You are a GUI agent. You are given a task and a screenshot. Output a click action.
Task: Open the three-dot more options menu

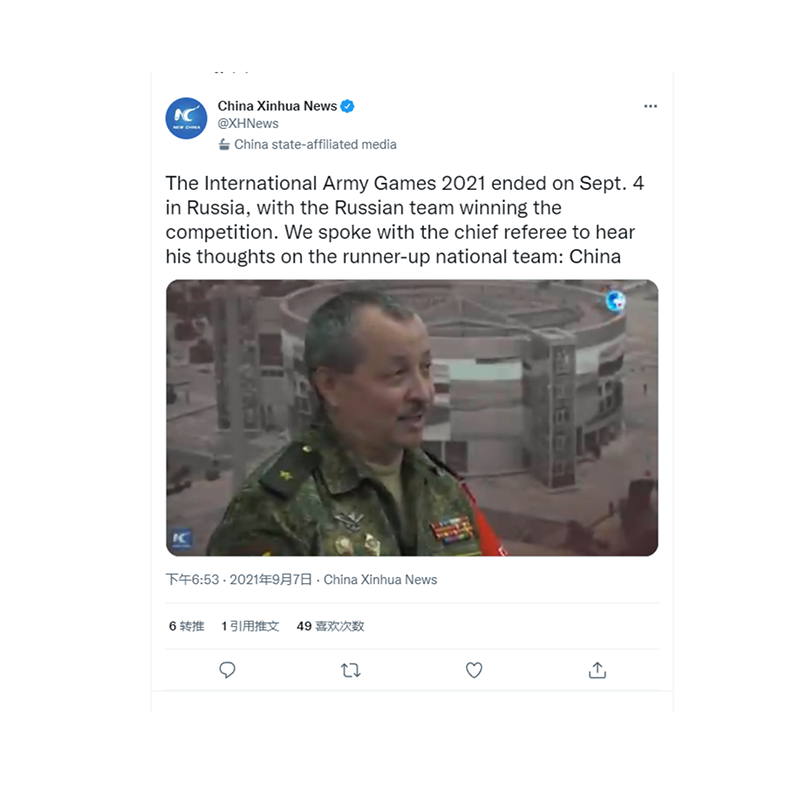tap(650, 106)
